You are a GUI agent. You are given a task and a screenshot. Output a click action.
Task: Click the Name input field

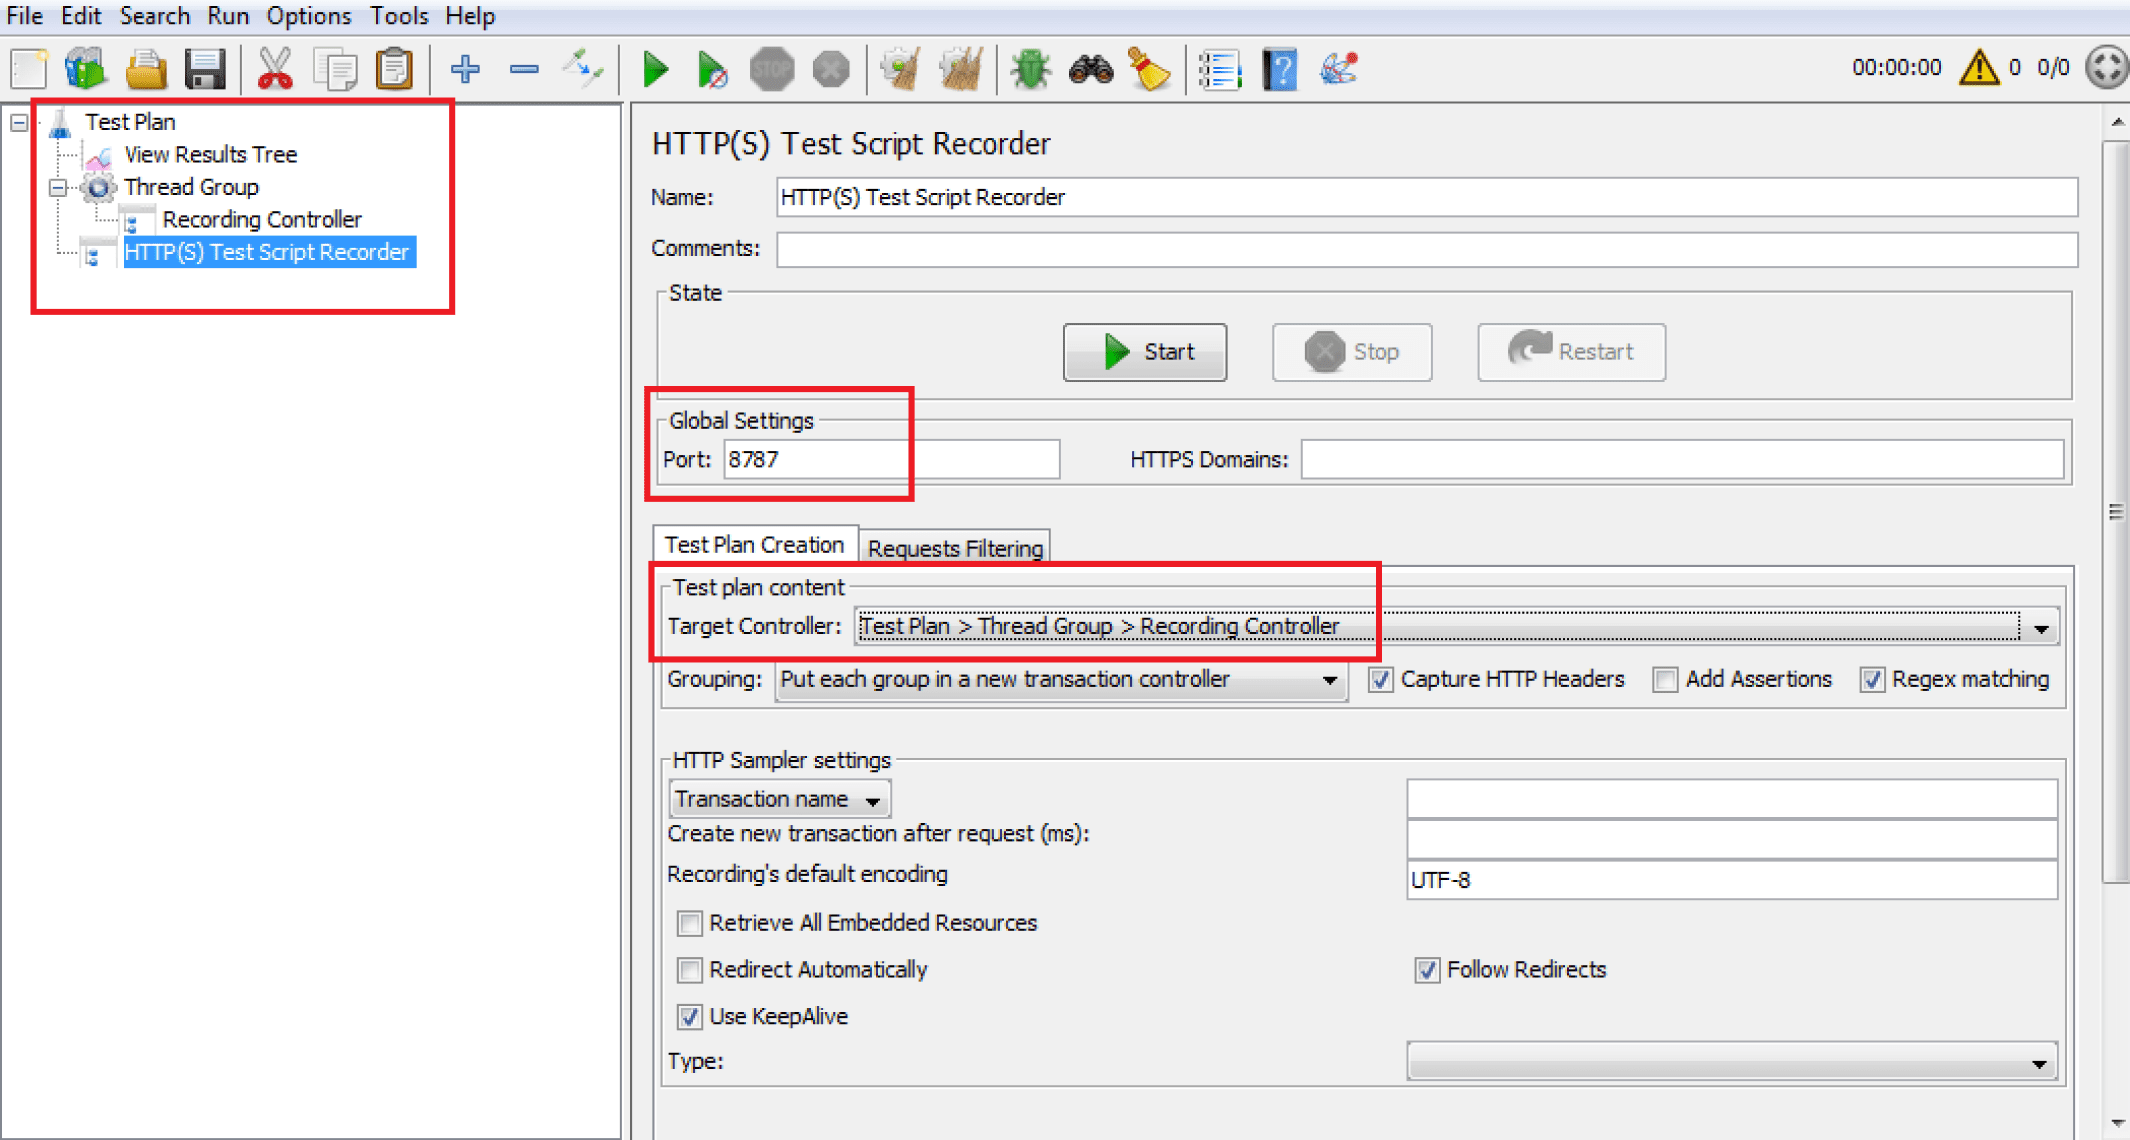[1427, 198]
